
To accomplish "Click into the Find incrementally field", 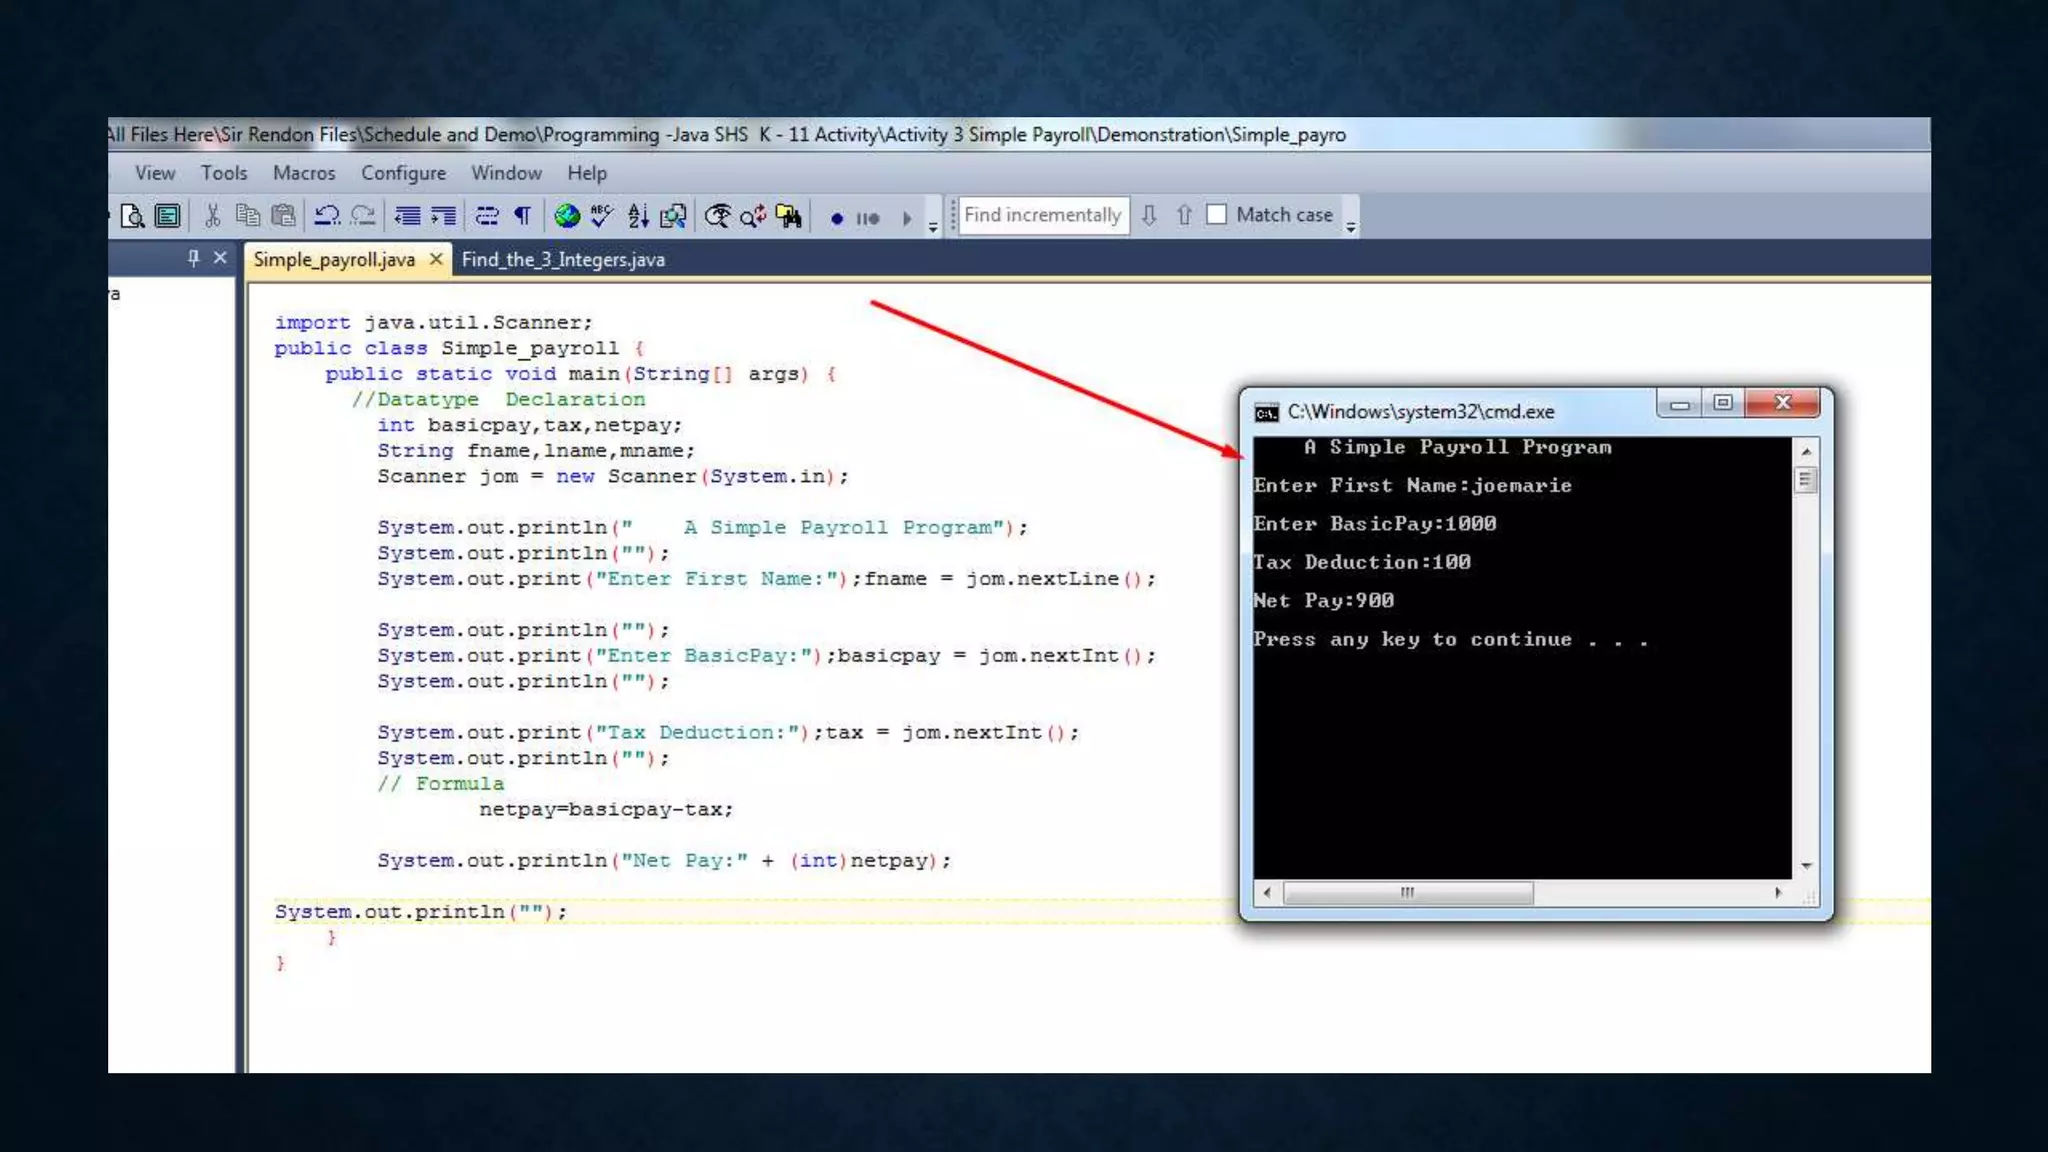I will 1042,215.
